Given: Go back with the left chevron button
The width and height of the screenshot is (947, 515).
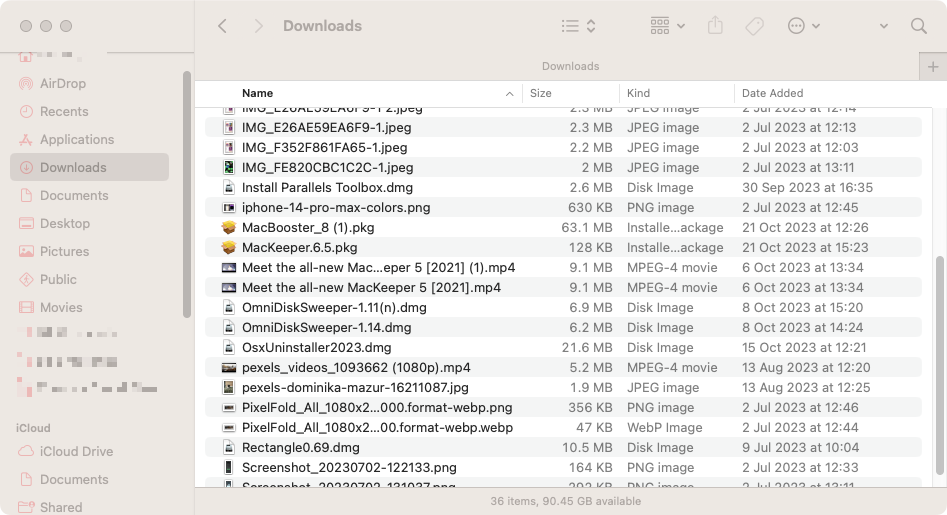Looking at the screenshot, I should click(222, 26).
